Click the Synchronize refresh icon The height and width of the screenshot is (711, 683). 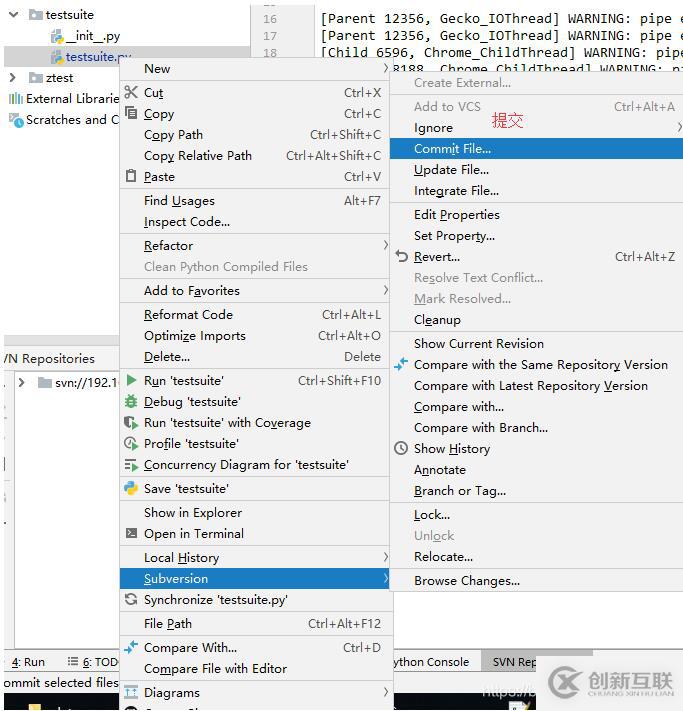(131, 599)
